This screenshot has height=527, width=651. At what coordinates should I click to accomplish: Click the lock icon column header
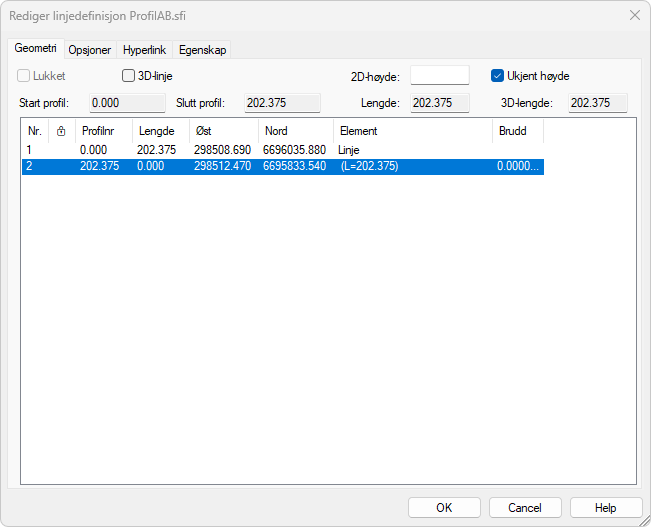pos(63,131)
